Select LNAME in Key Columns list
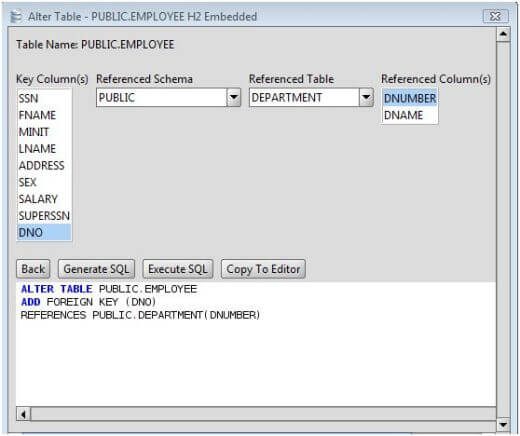Screen dimensions: 520x436 [x=44, y=149]
